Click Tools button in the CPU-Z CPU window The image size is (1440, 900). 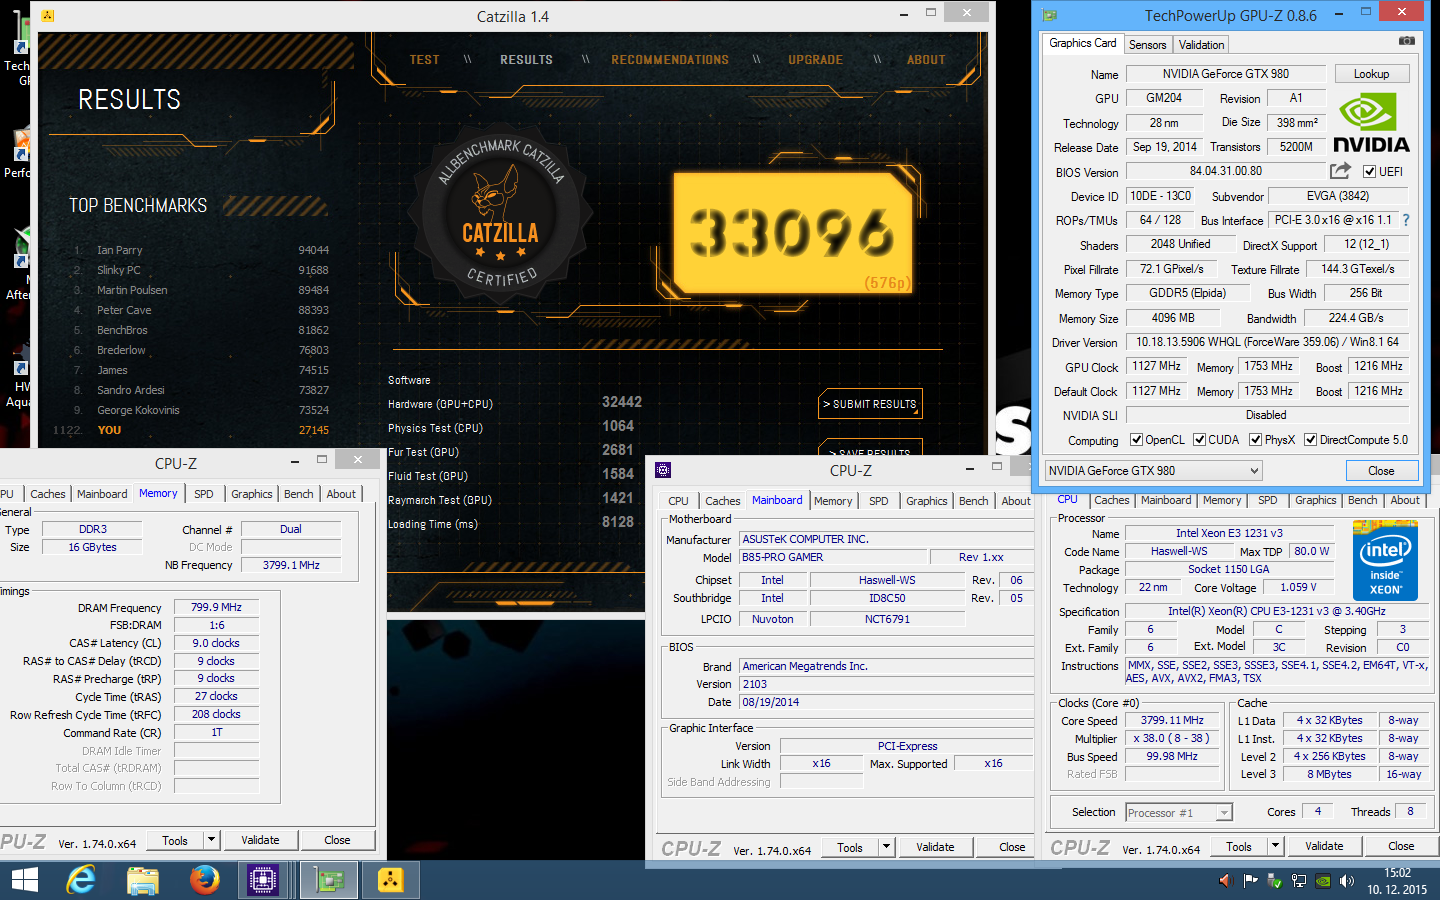click(1239, 846)
